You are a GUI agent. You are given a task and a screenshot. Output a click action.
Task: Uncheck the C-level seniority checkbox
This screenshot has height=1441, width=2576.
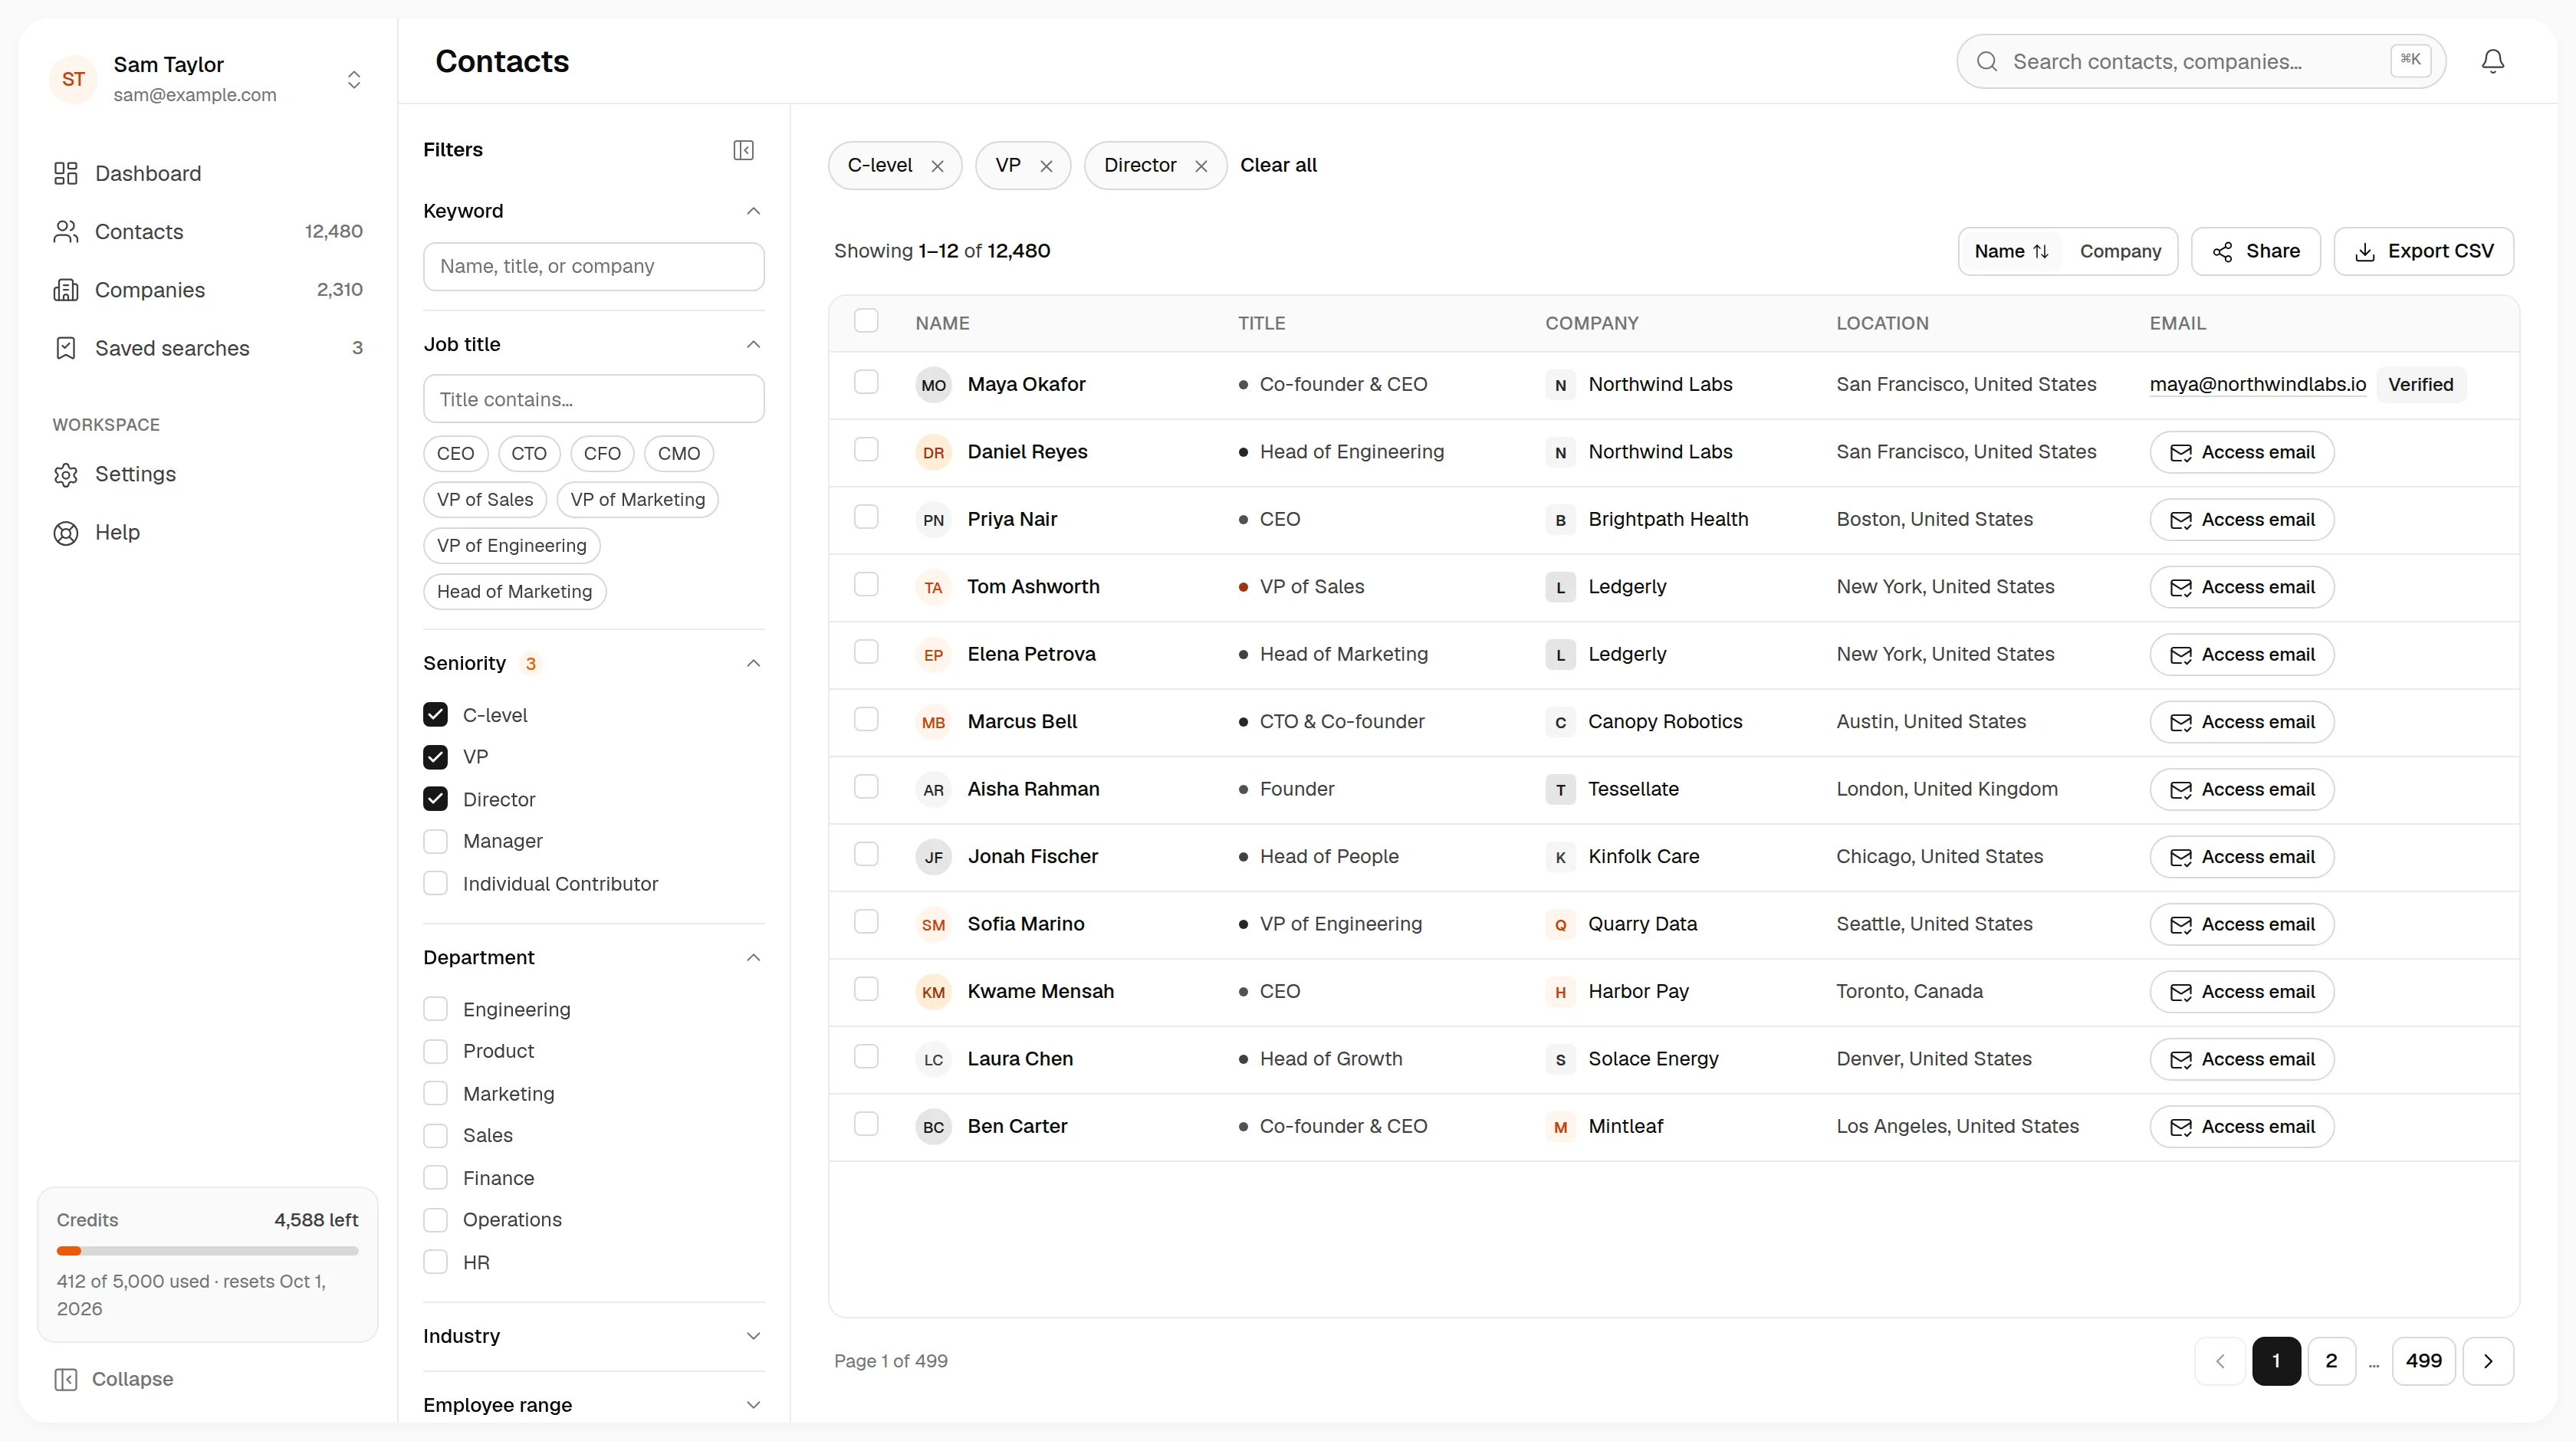(435, 714)
